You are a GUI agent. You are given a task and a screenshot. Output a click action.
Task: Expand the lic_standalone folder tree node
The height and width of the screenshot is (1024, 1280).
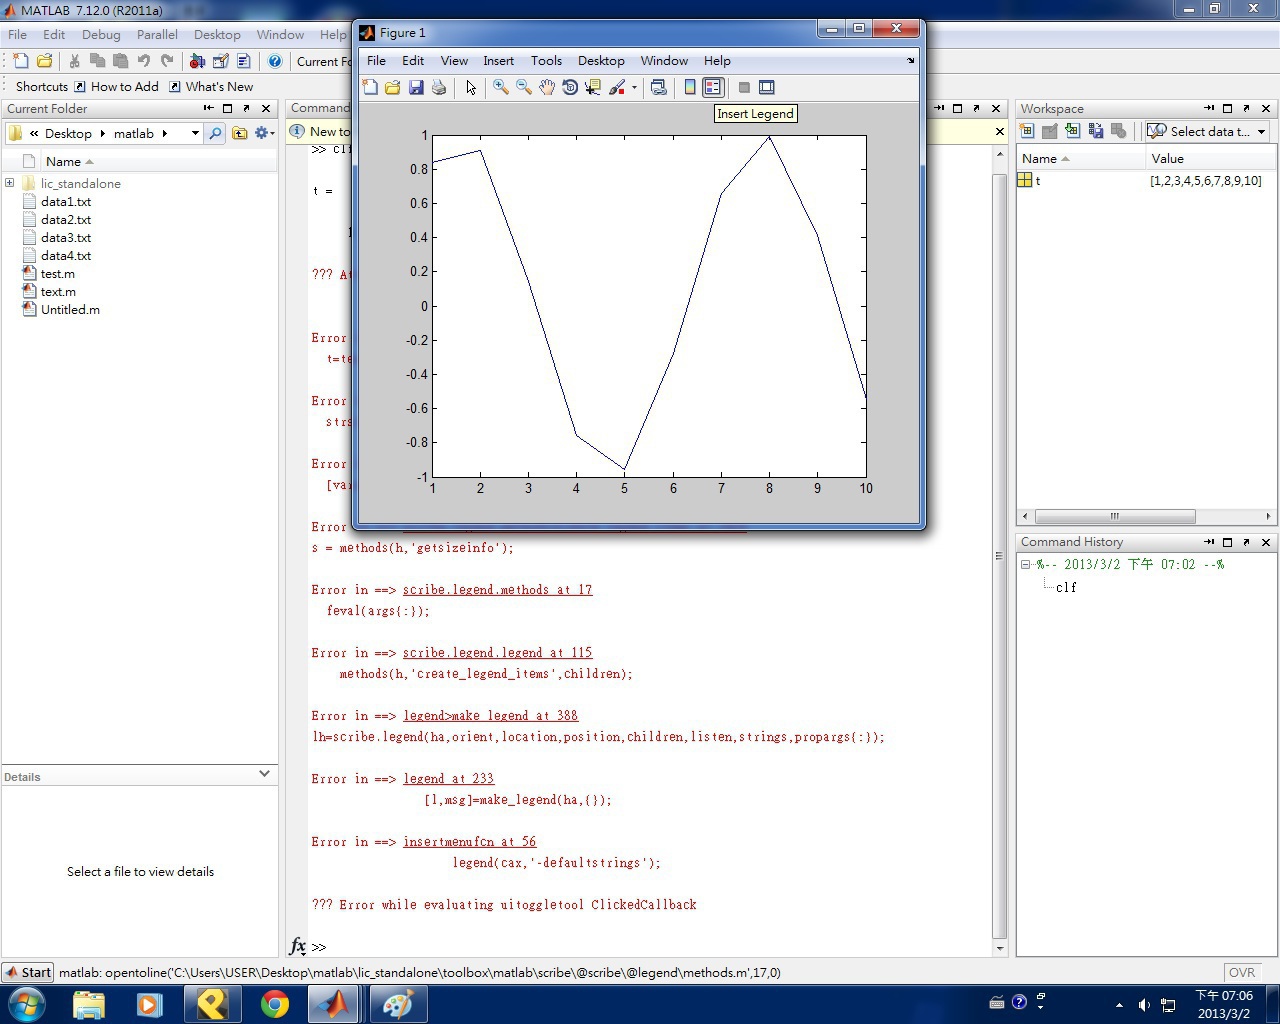(10, 183)
